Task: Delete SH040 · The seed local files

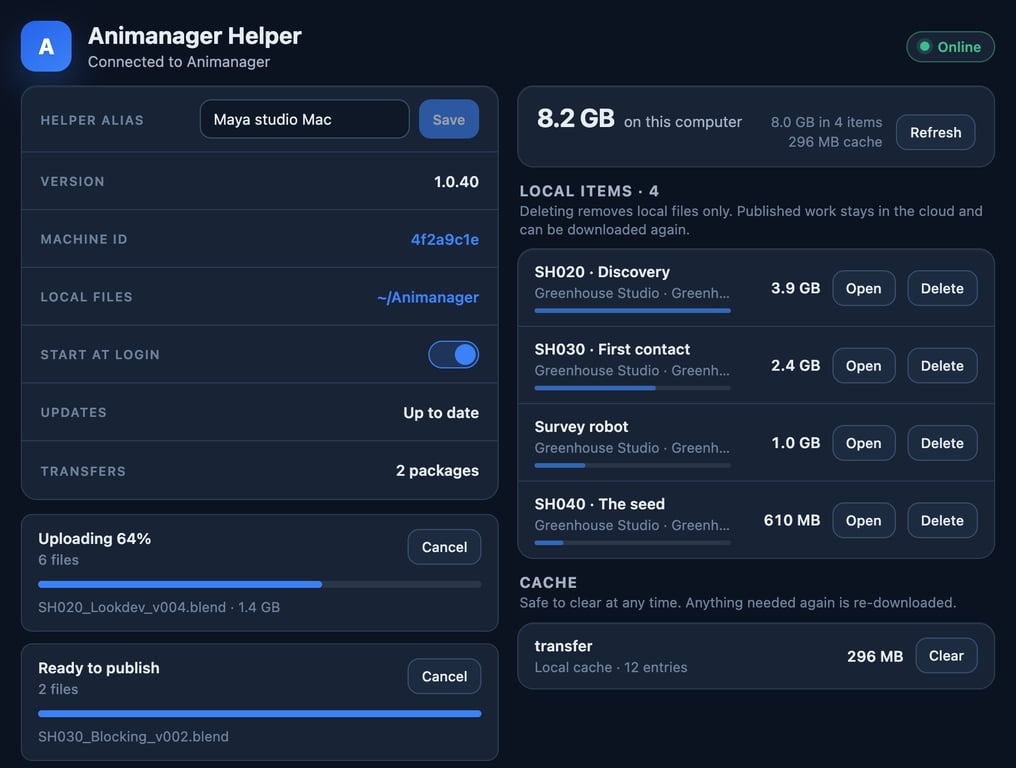Action: (x=941, y=520)
